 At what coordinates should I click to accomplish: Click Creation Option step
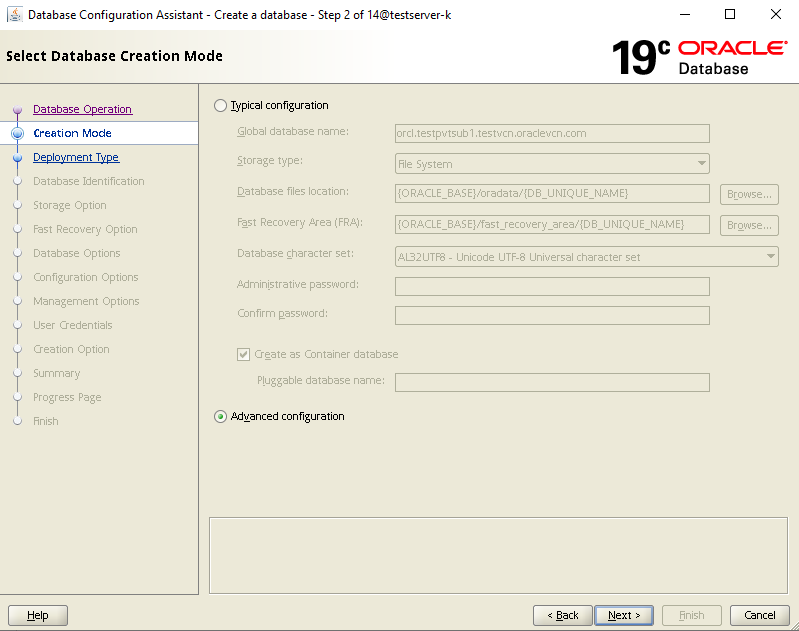71,349
